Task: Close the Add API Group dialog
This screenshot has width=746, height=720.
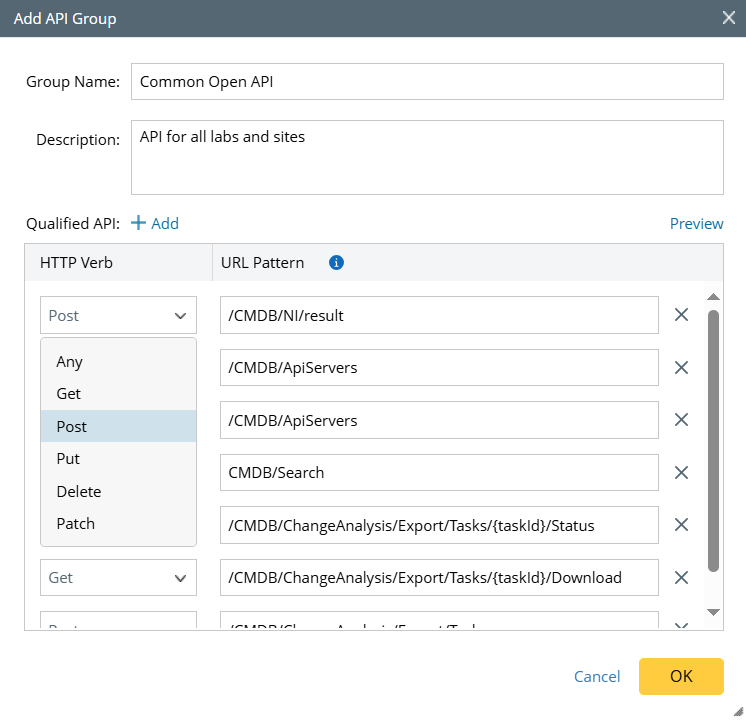Action: (729, 17)
